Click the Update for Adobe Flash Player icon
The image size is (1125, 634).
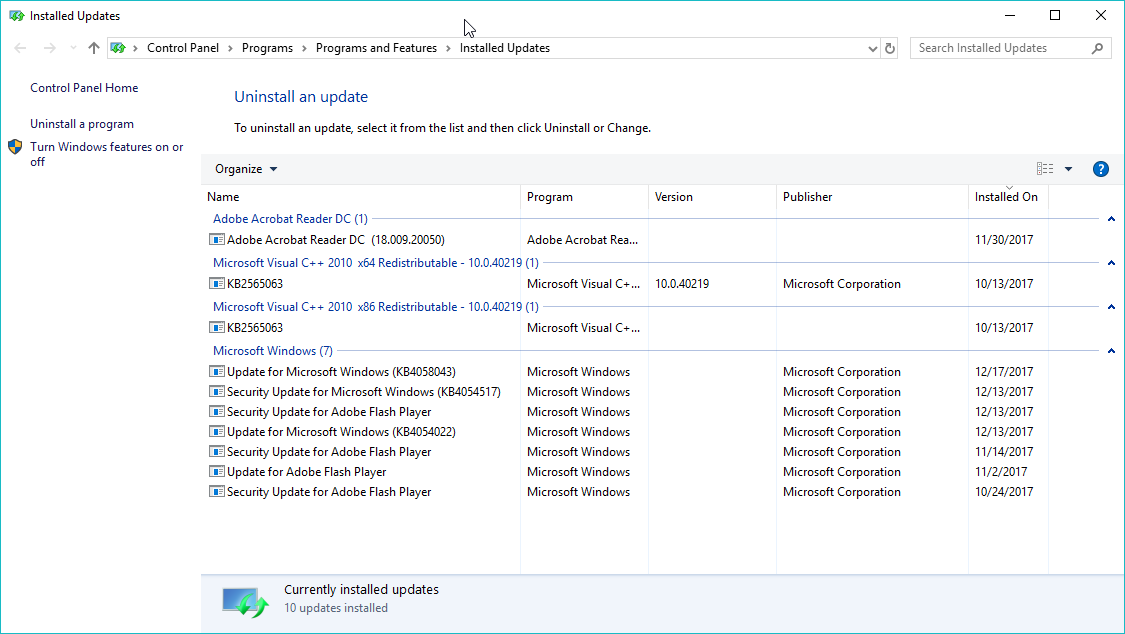(x=216, y=472)
